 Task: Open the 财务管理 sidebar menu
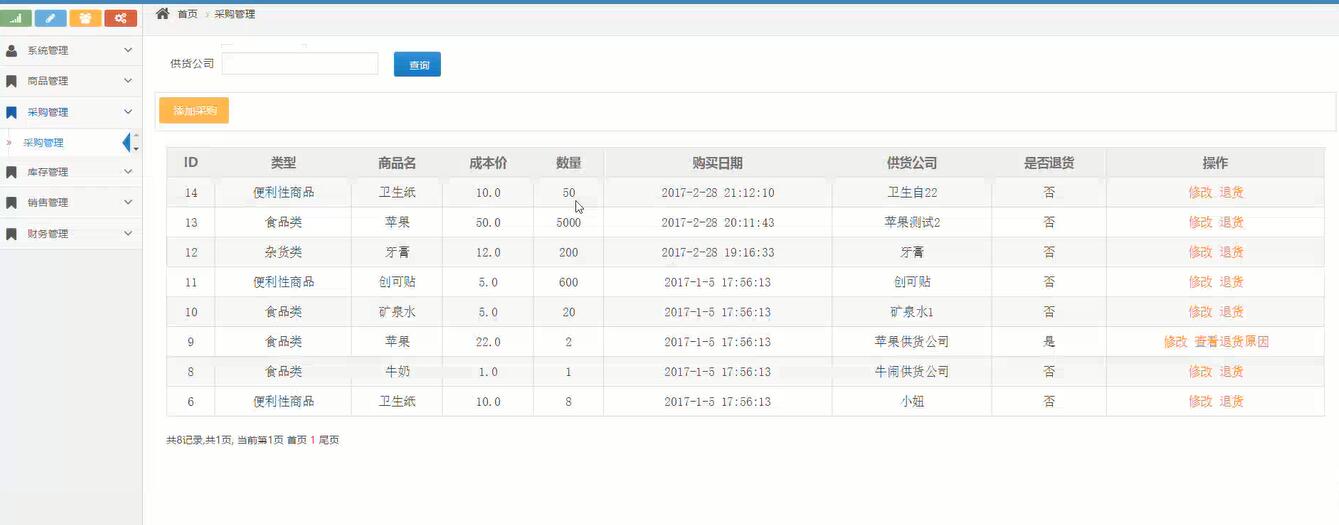click(71, 234)
